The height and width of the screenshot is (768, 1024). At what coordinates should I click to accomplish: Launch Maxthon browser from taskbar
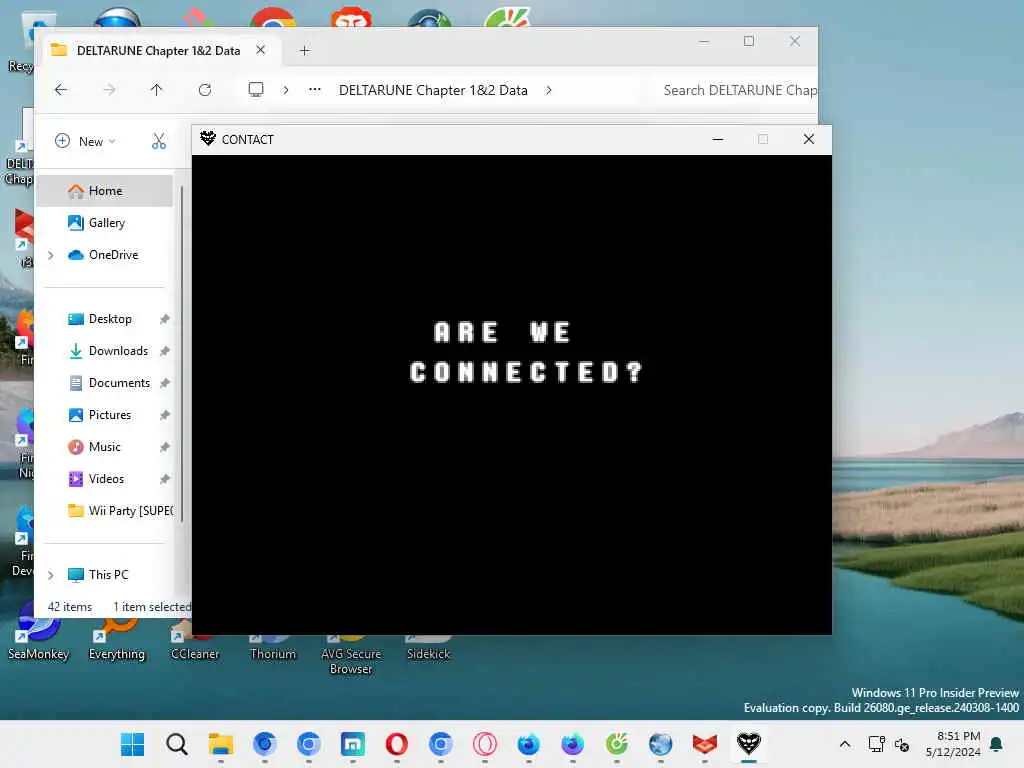[x=353, y=744]
